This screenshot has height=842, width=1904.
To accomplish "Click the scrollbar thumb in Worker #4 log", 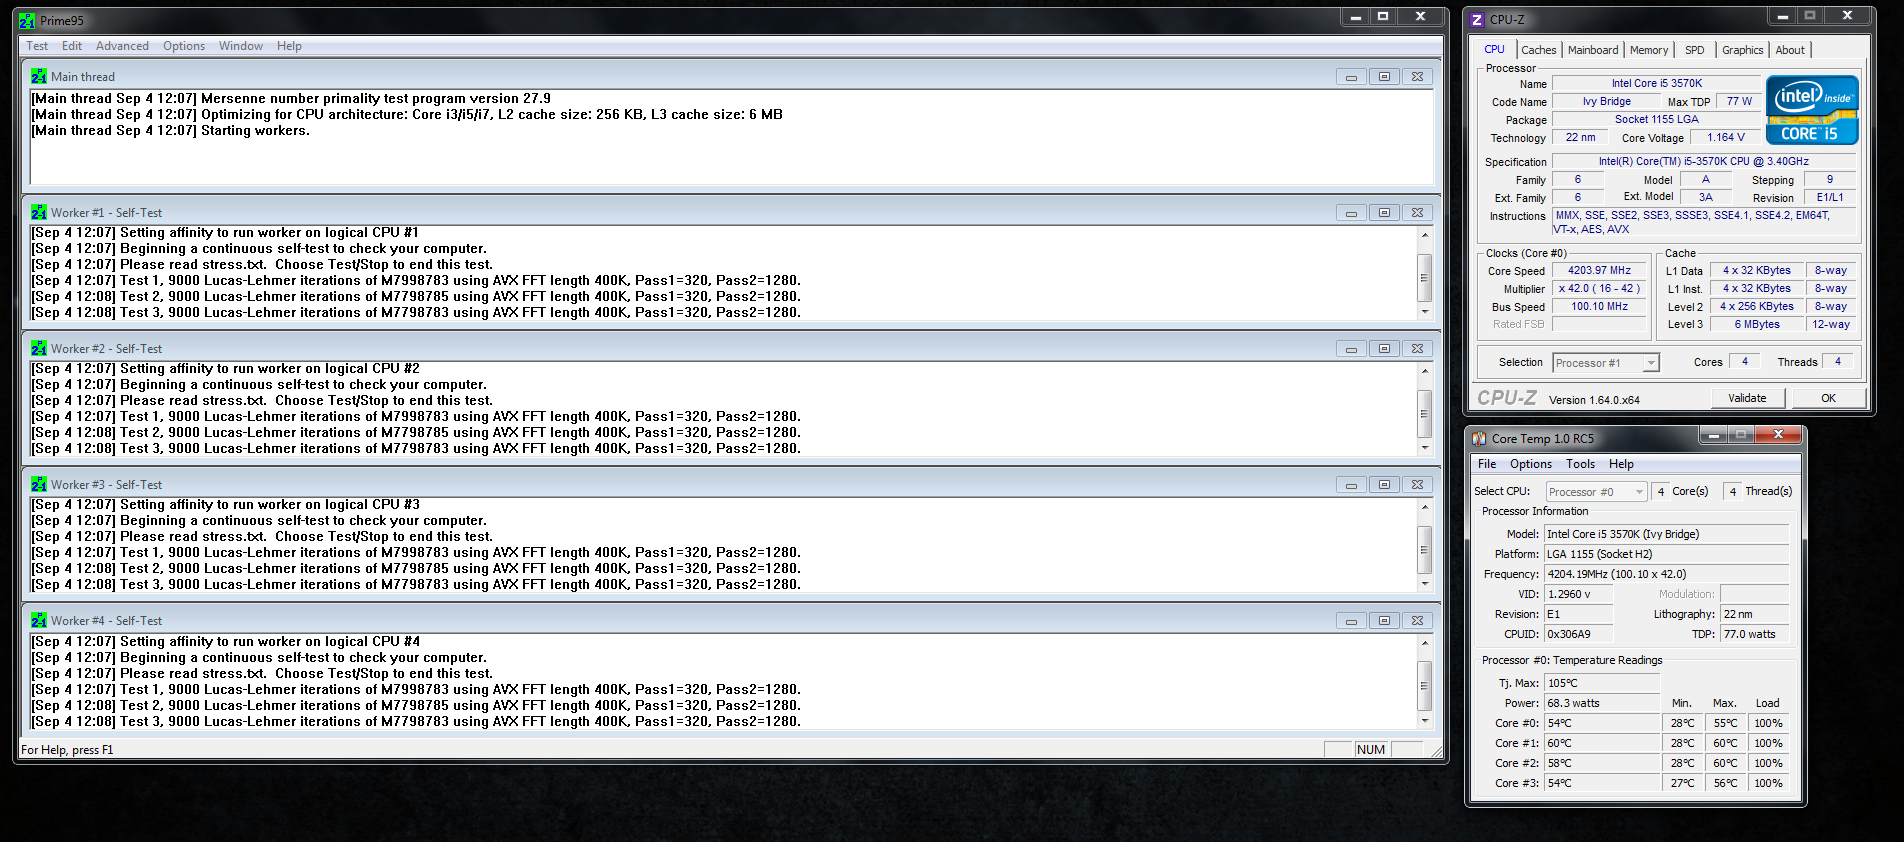I will pos(1425,687).
